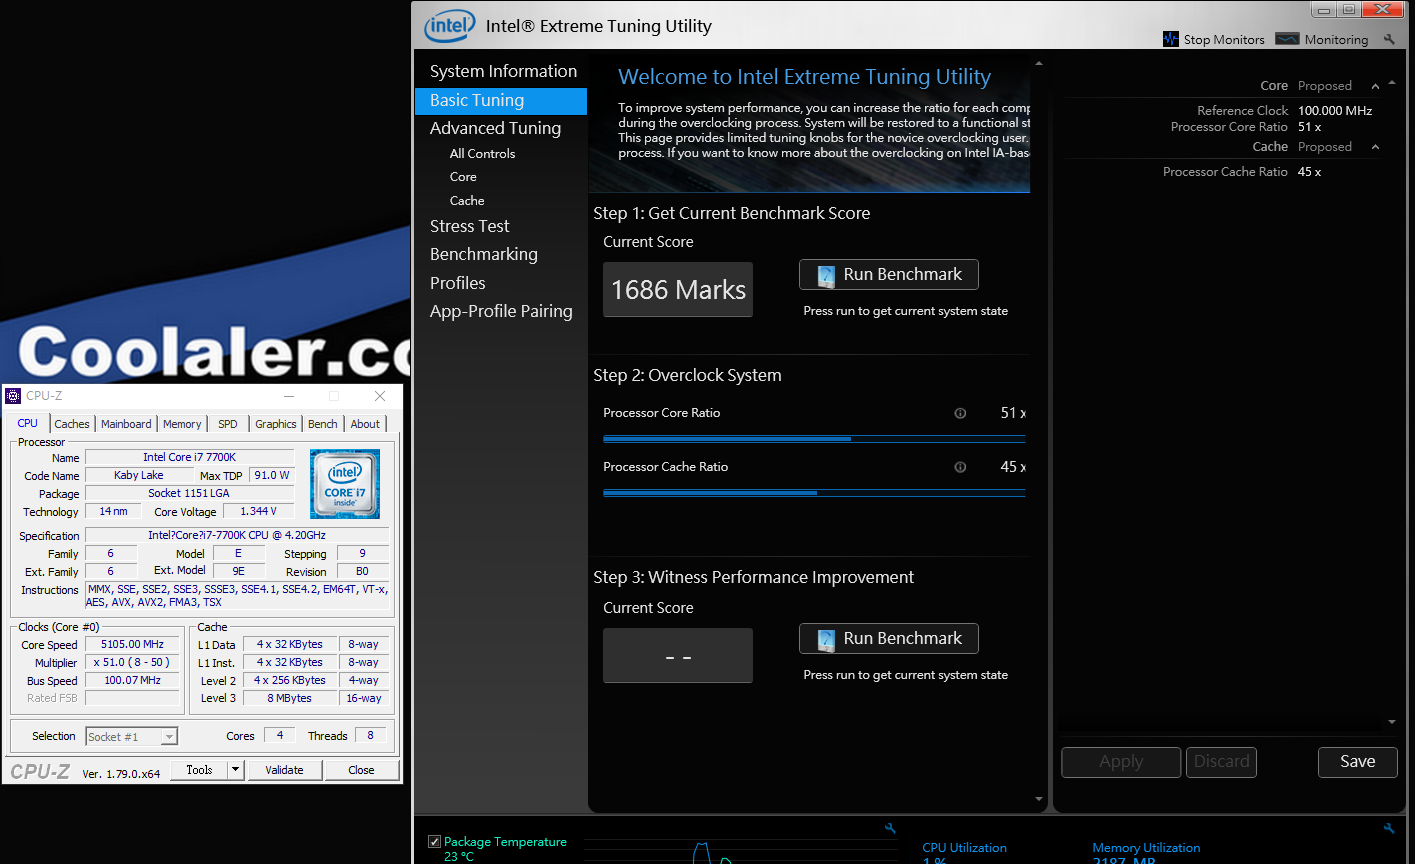Click the info icon beside Processor Core Ratio
This screenshot has width=1415, height=864.
(x=960, y=413)
